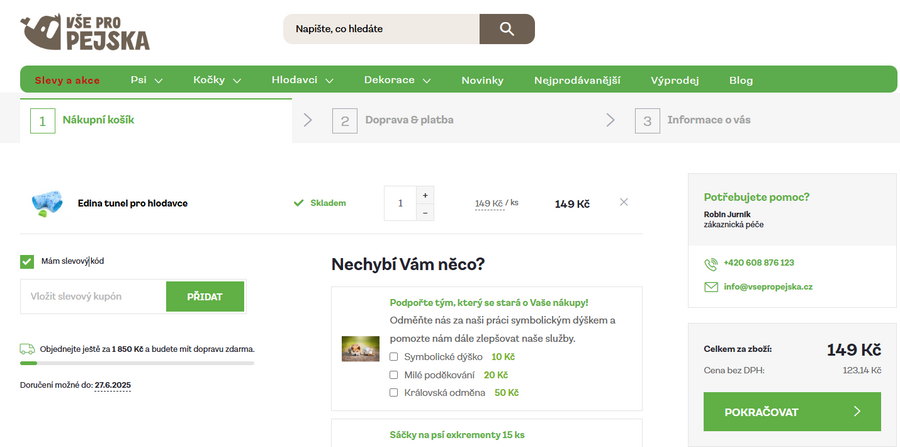Tick the Milé poděkování 20 Kč checkbox
This screenshot has width=900, height=447.
point(394,375)
